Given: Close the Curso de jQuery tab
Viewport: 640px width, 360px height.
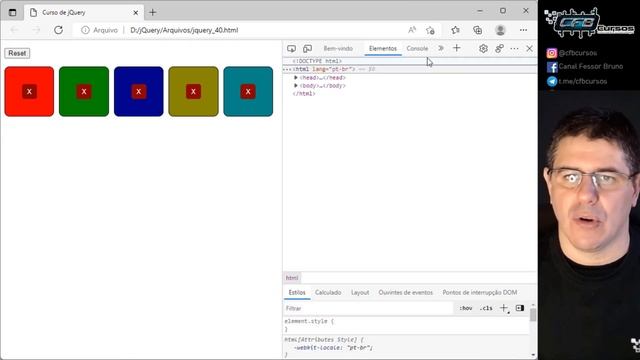Looking at the screenshot, I should coord(136,13).
